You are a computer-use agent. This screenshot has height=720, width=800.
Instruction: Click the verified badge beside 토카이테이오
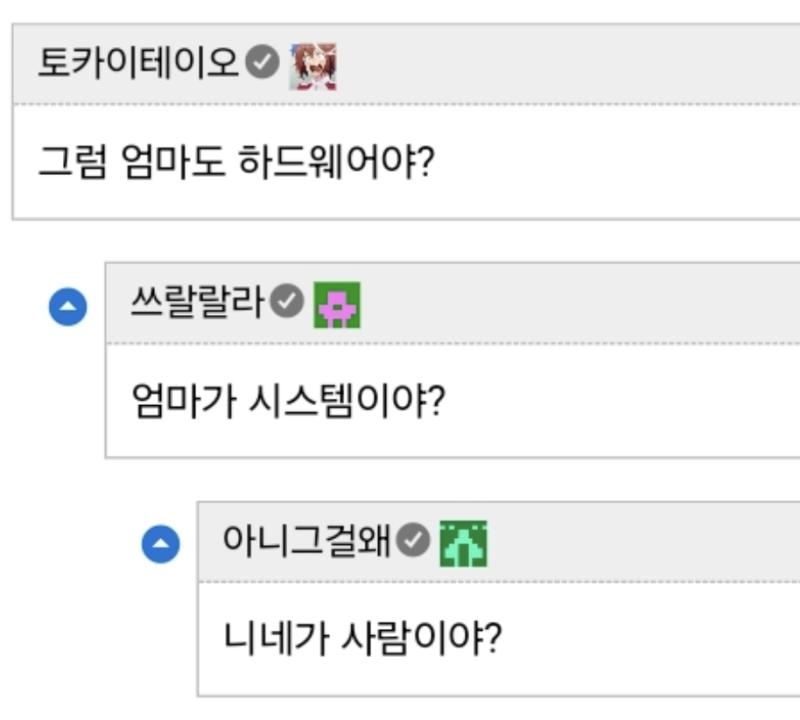(x=262, y=65)
